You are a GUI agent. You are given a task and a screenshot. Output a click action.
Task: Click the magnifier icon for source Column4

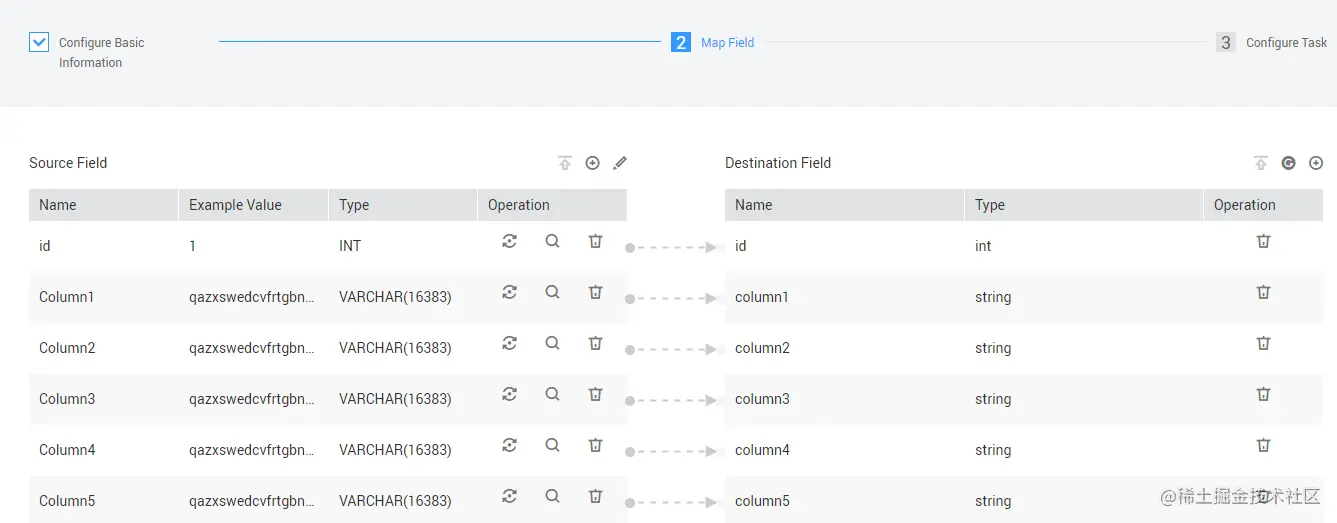552,445
